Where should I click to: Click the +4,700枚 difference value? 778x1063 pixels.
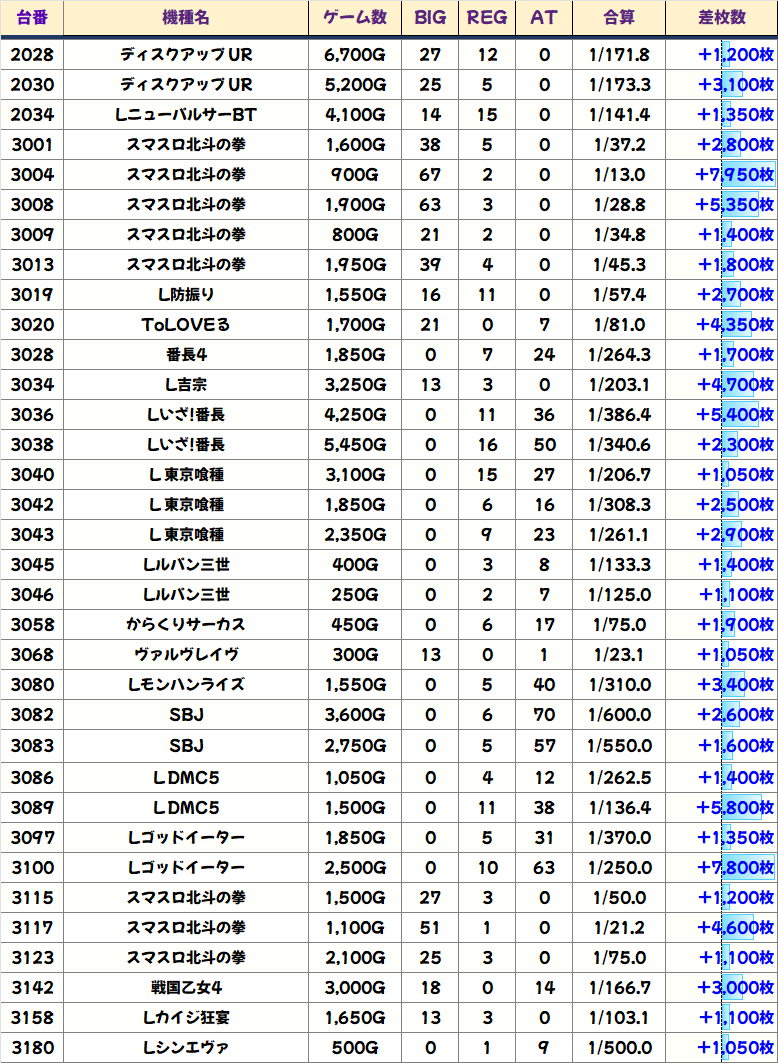(x=736, y=384)
